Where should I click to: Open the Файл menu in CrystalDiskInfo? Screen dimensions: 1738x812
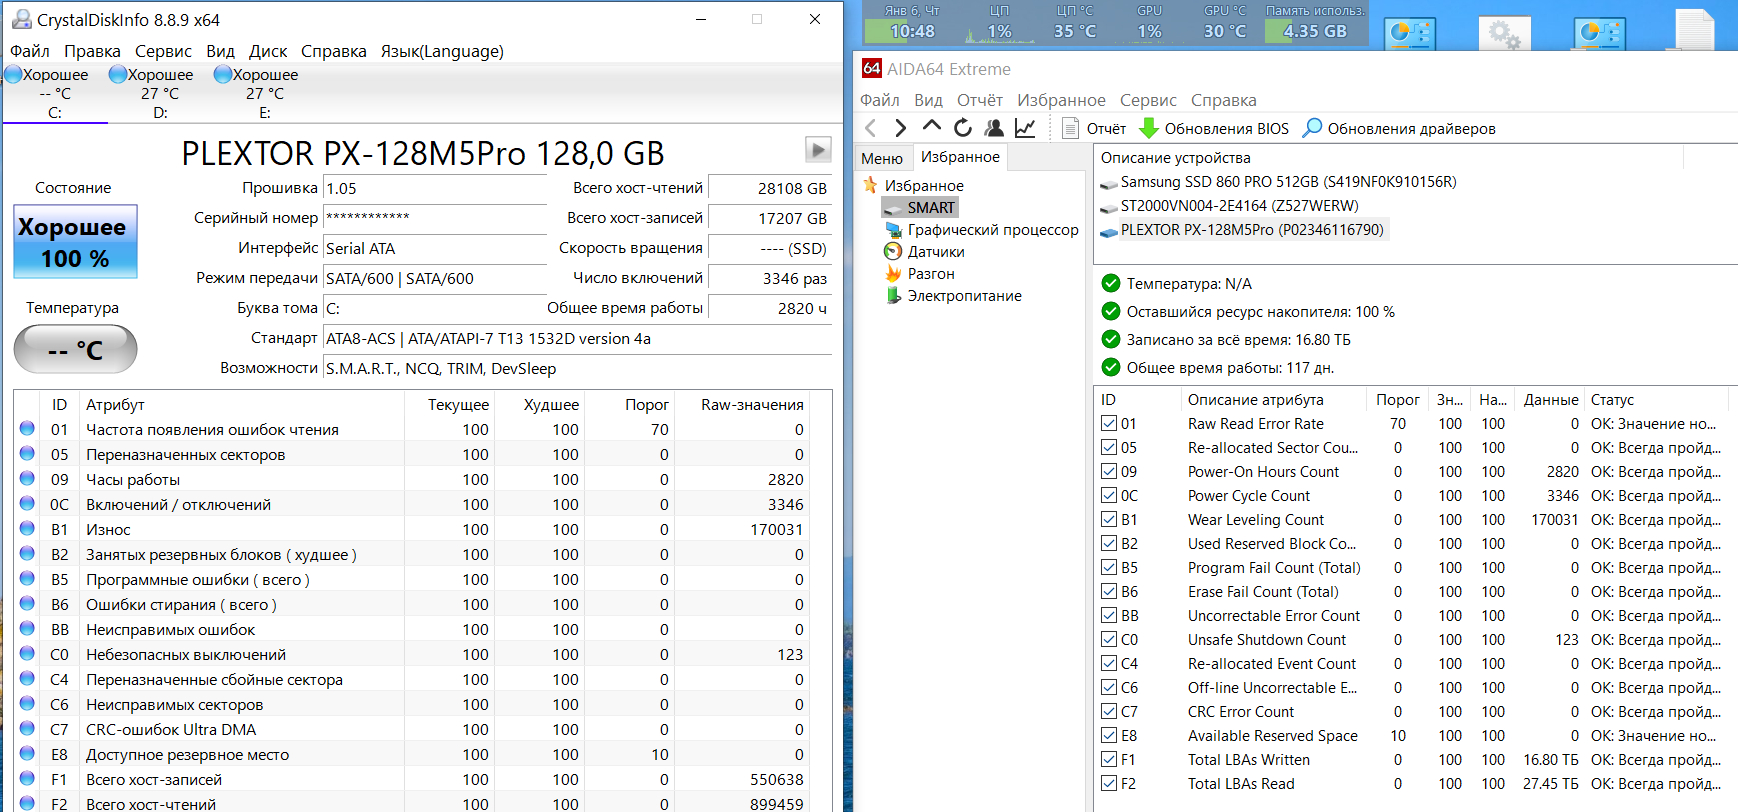coord(30,51)
